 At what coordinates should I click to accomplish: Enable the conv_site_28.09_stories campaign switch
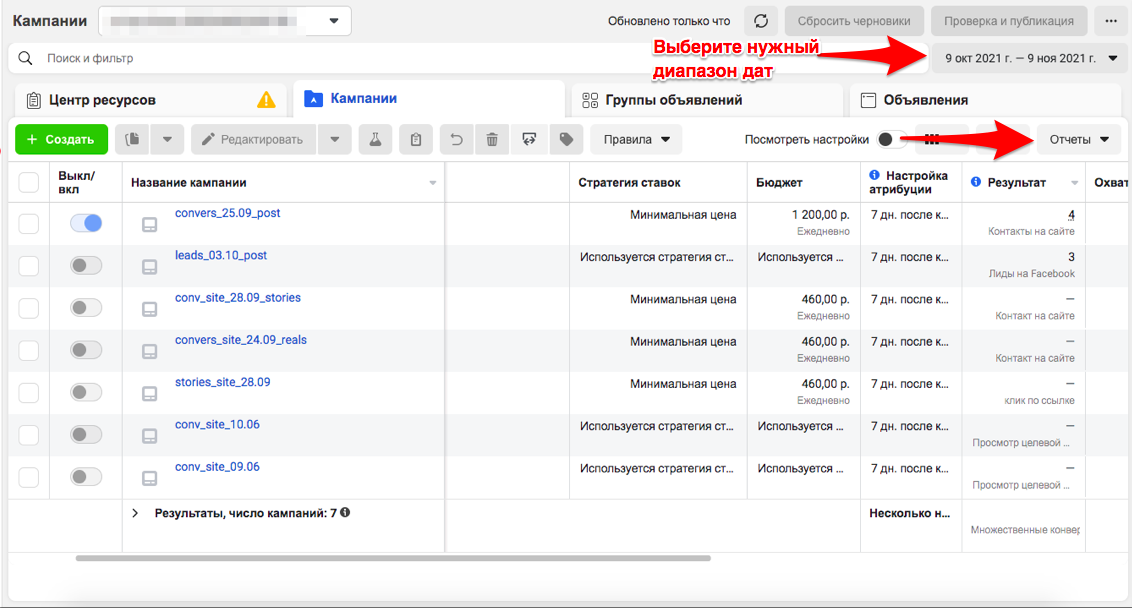pos(86,308)
